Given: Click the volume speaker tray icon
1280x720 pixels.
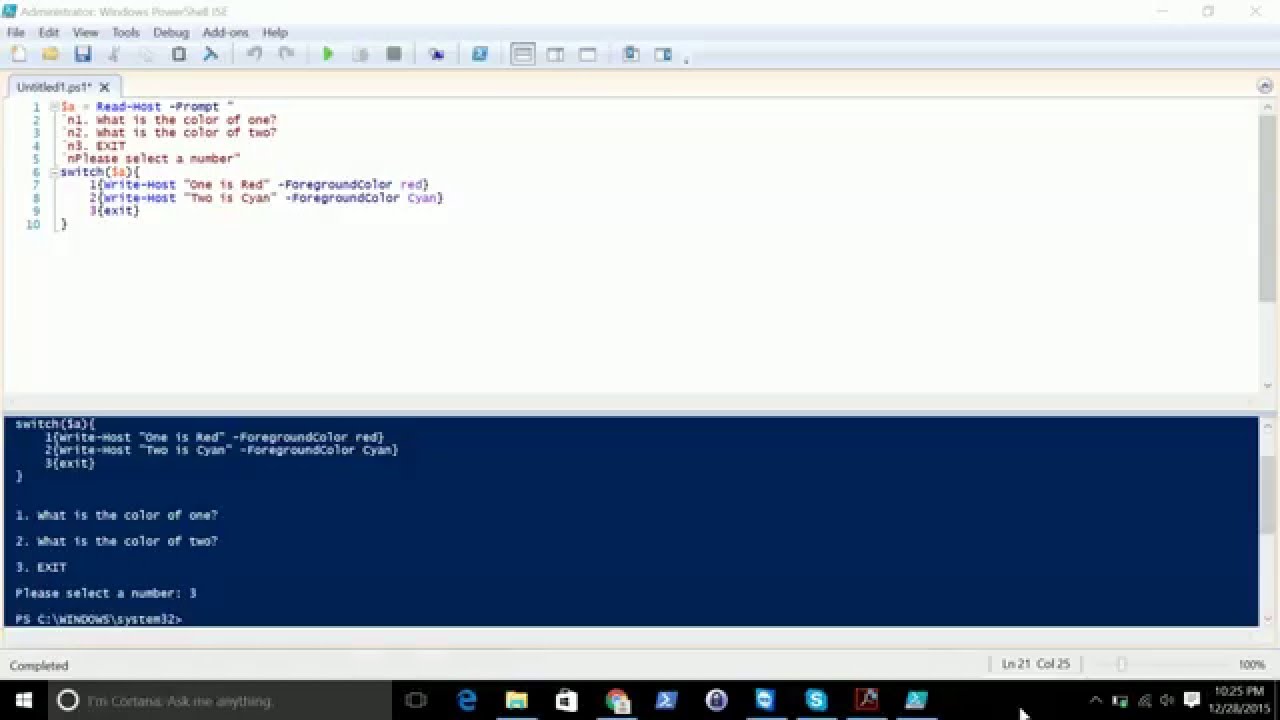Looking at the screenshot, I should click(x=1167, y=700).
